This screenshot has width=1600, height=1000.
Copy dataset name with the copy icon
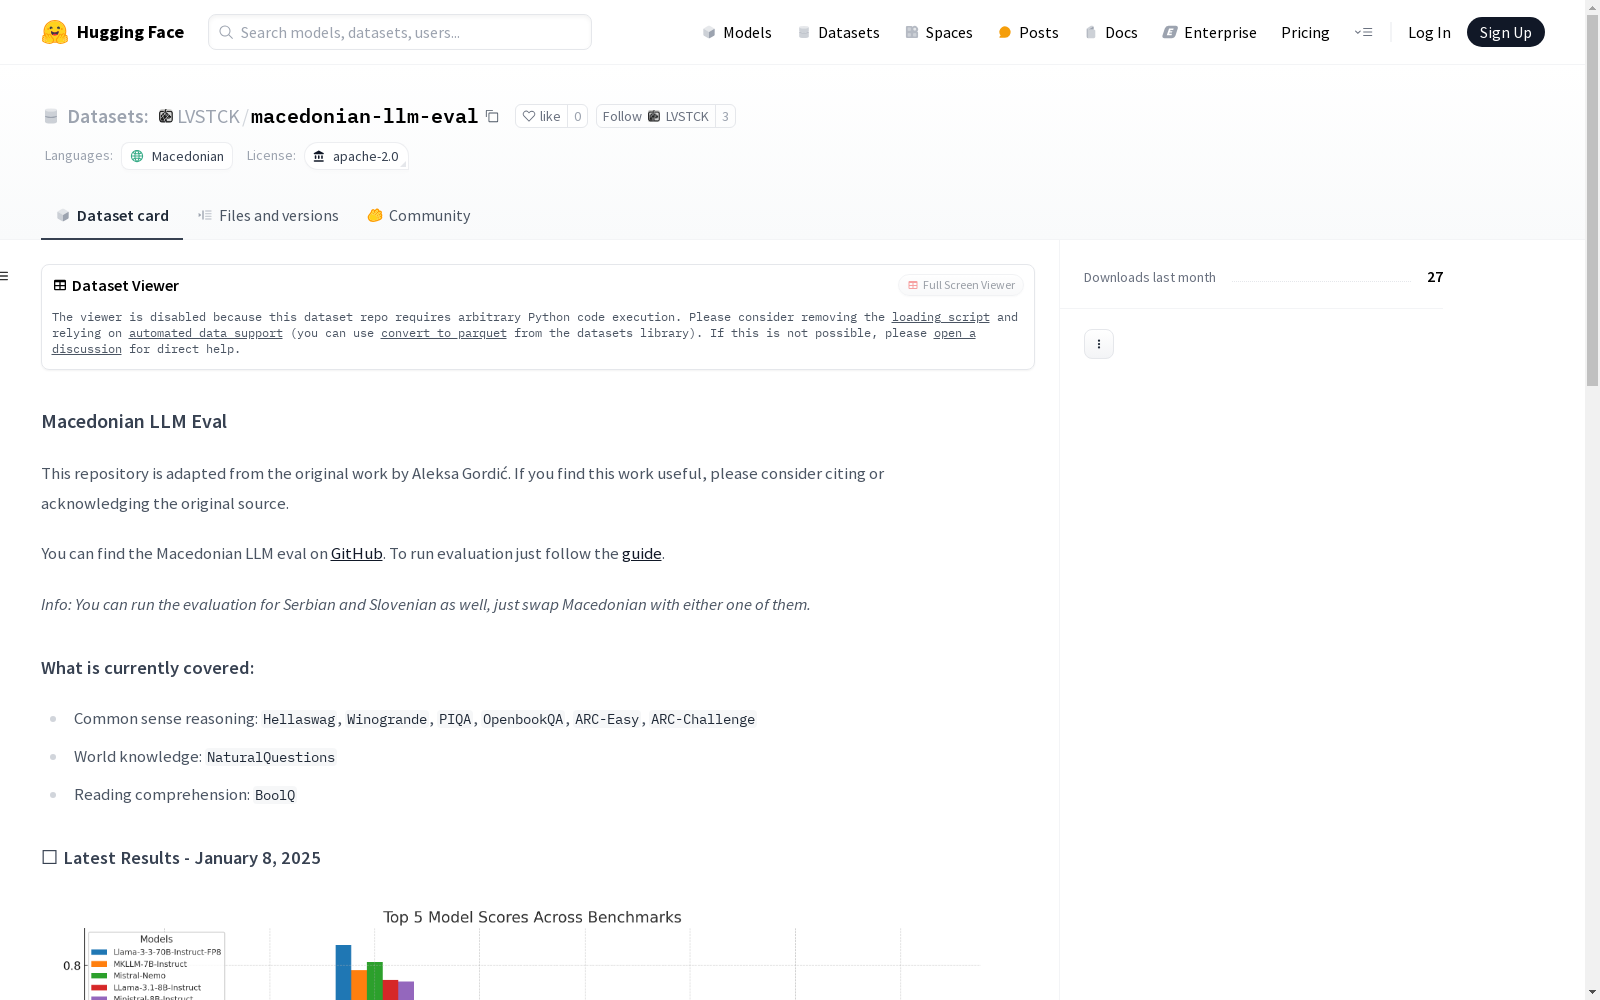coord(492,116)
